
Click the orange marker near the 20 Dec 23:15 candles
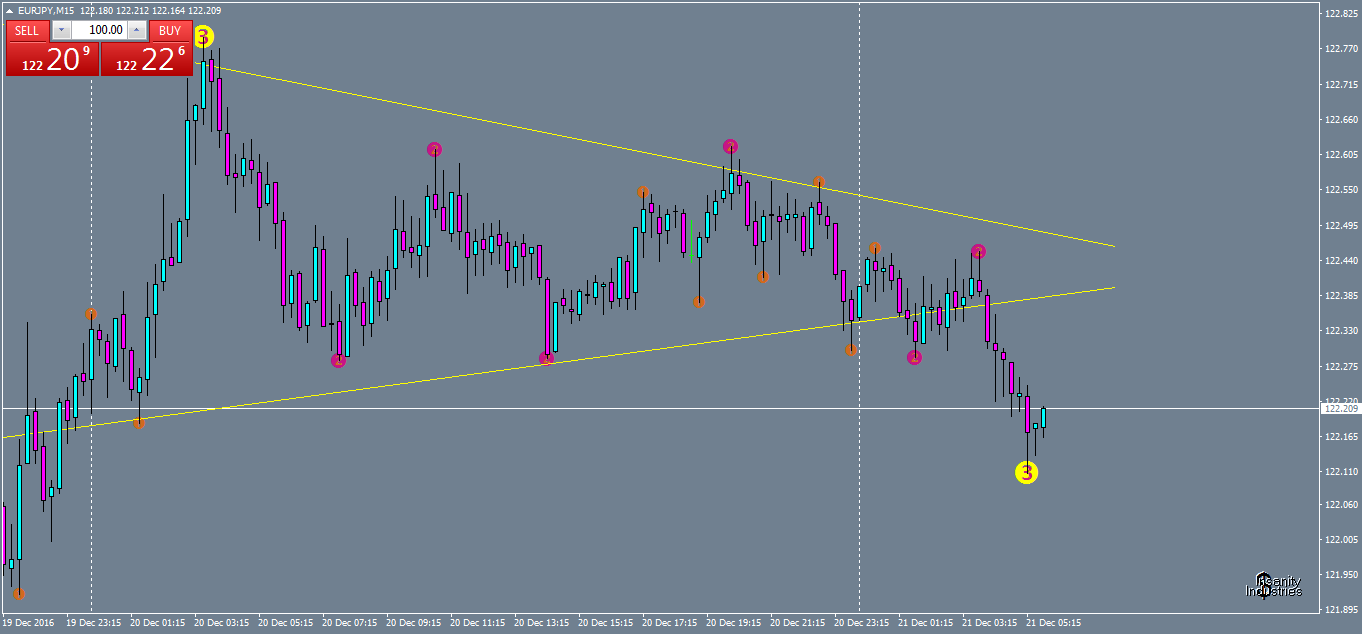pos(848,350)
